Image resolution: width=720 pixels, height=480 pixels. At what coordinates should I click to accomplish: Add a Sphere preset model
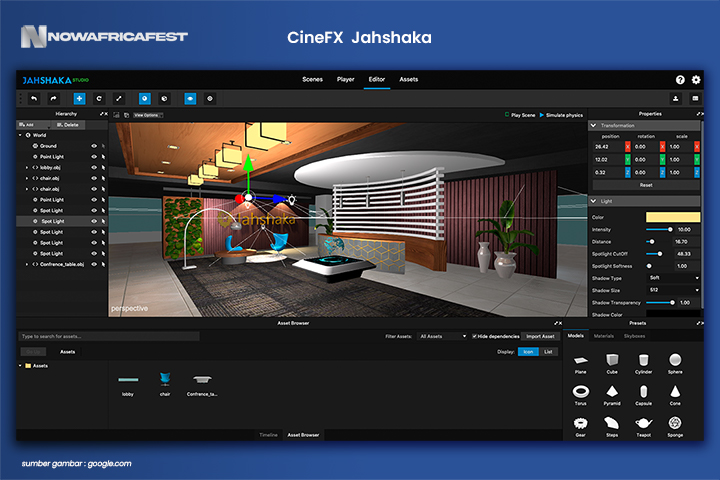click(x=675, y=363)
